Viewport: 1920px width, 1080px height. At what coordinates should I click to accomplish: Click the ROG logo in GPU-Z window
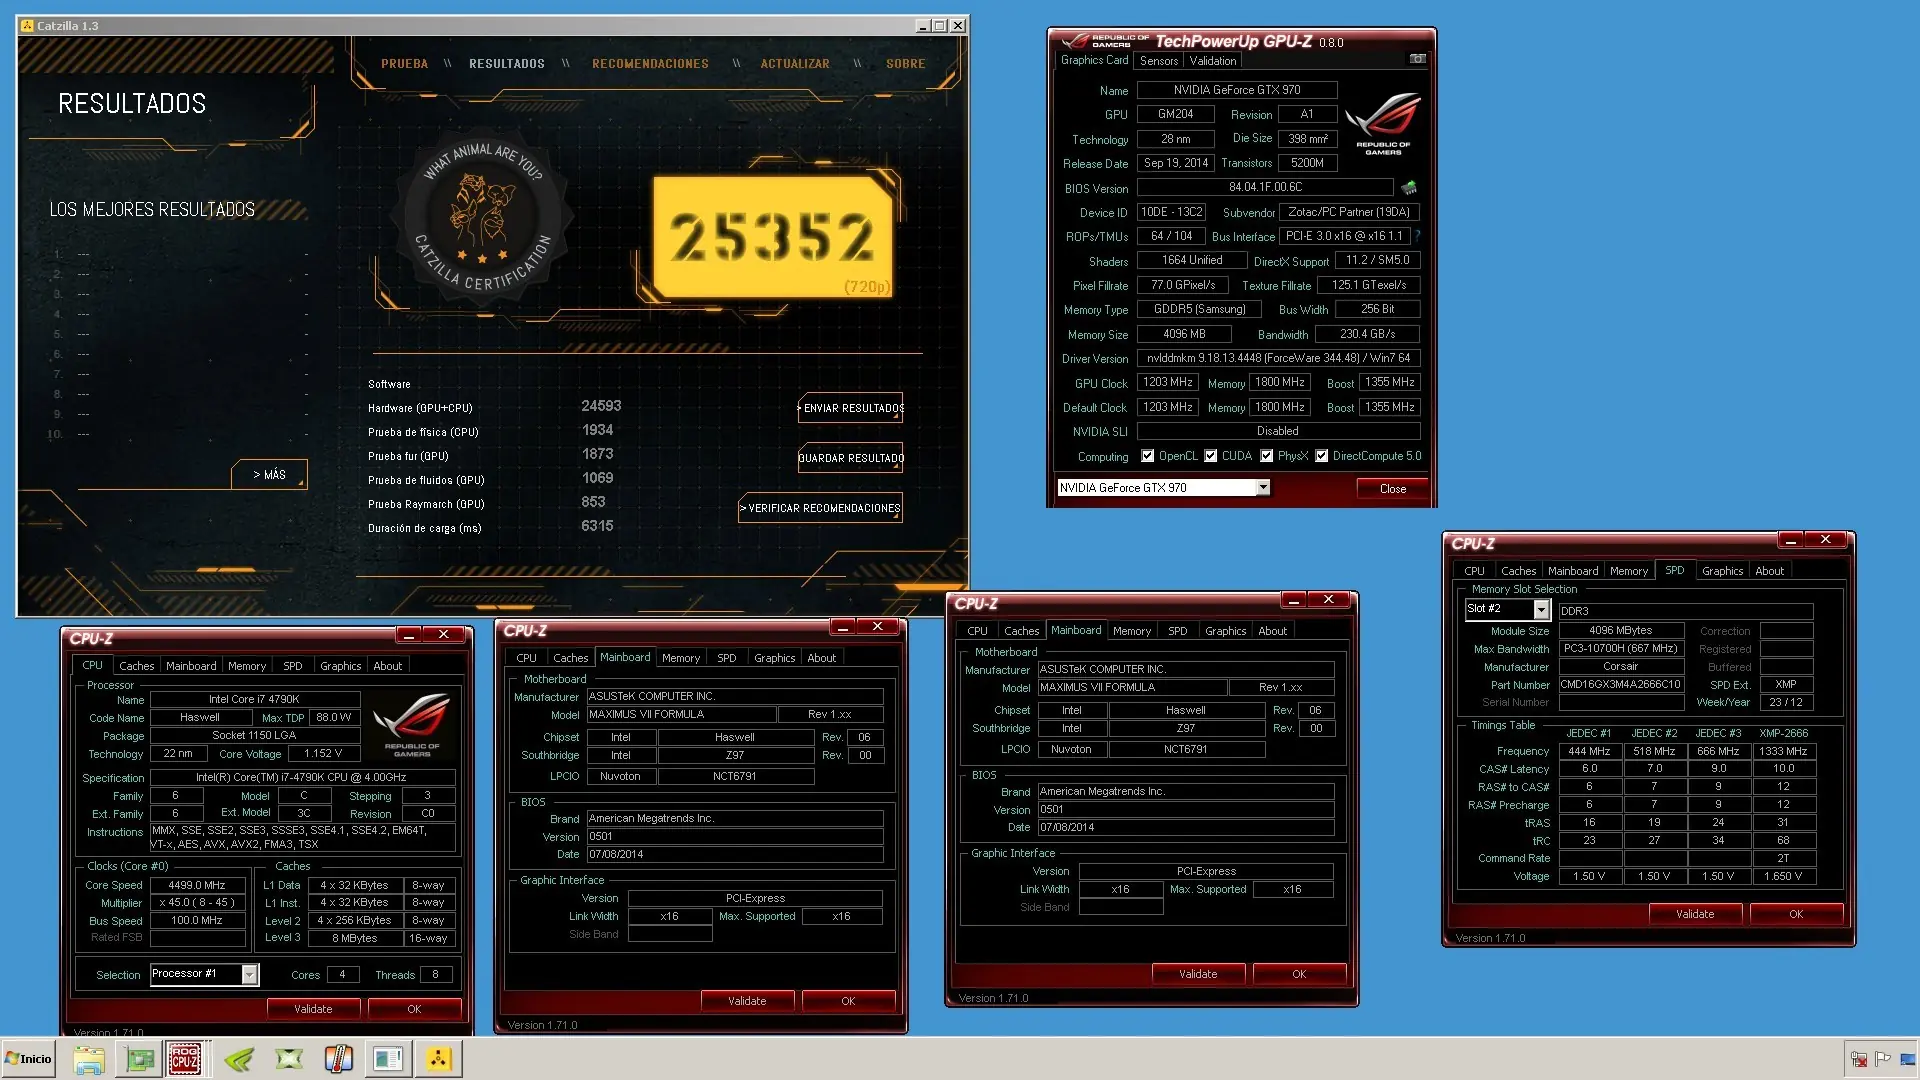(x=1384, y=123)
